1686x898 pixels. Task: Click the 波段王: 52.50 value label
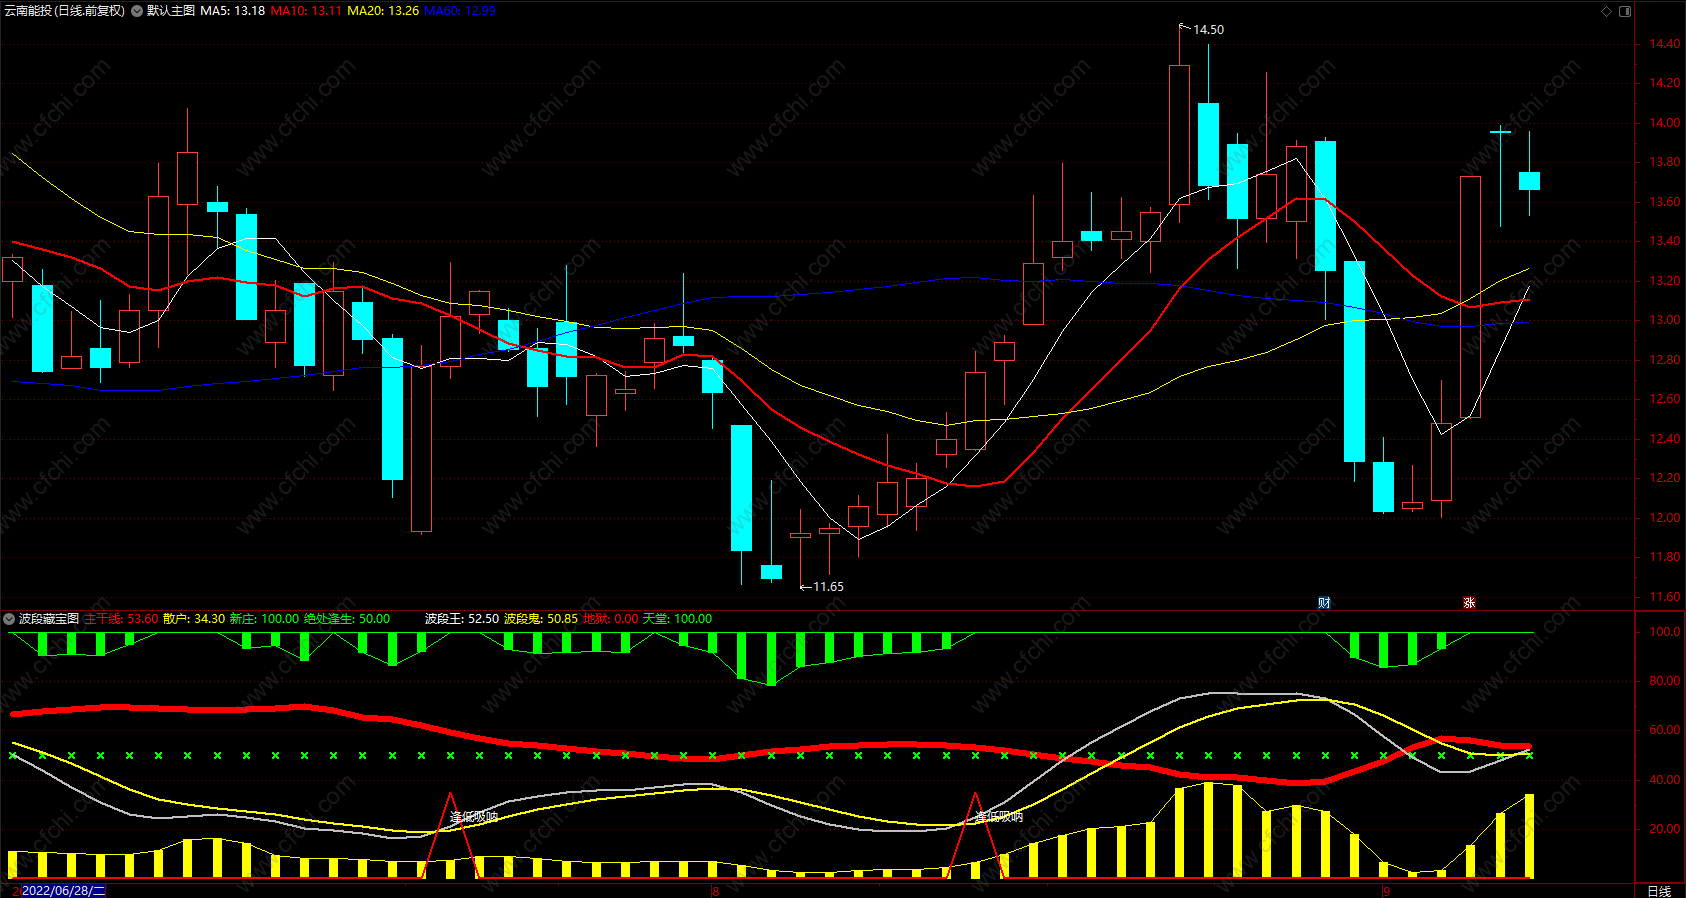pos(462,619)
